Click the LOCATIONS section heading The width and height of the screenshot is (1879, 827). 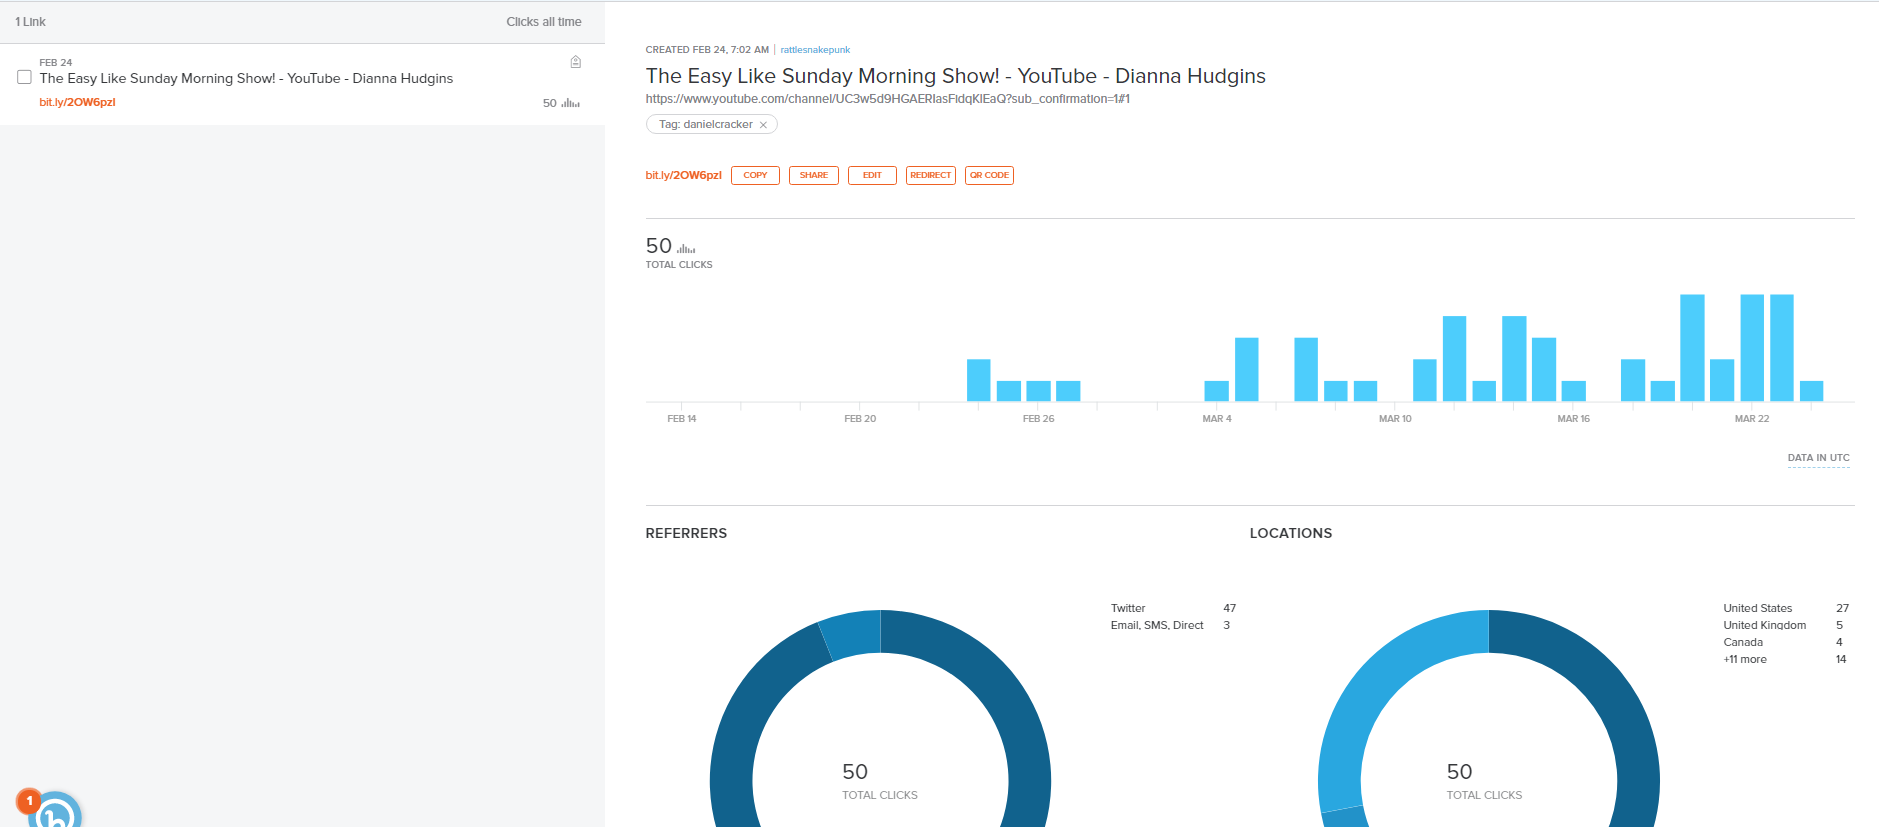[1291, 533]
